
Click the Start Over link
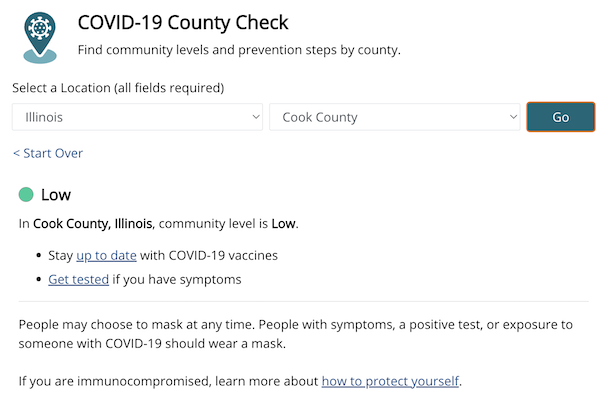[x=48, y=153]
